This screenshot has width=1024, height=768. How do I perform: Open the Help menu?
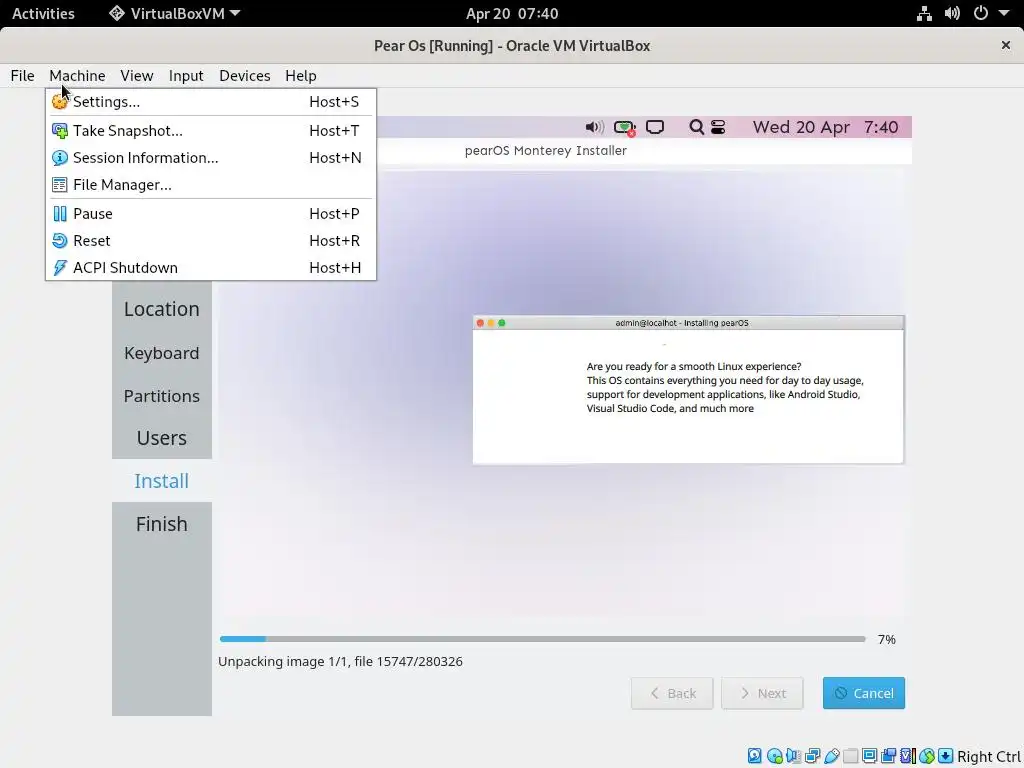click(300, 76)
